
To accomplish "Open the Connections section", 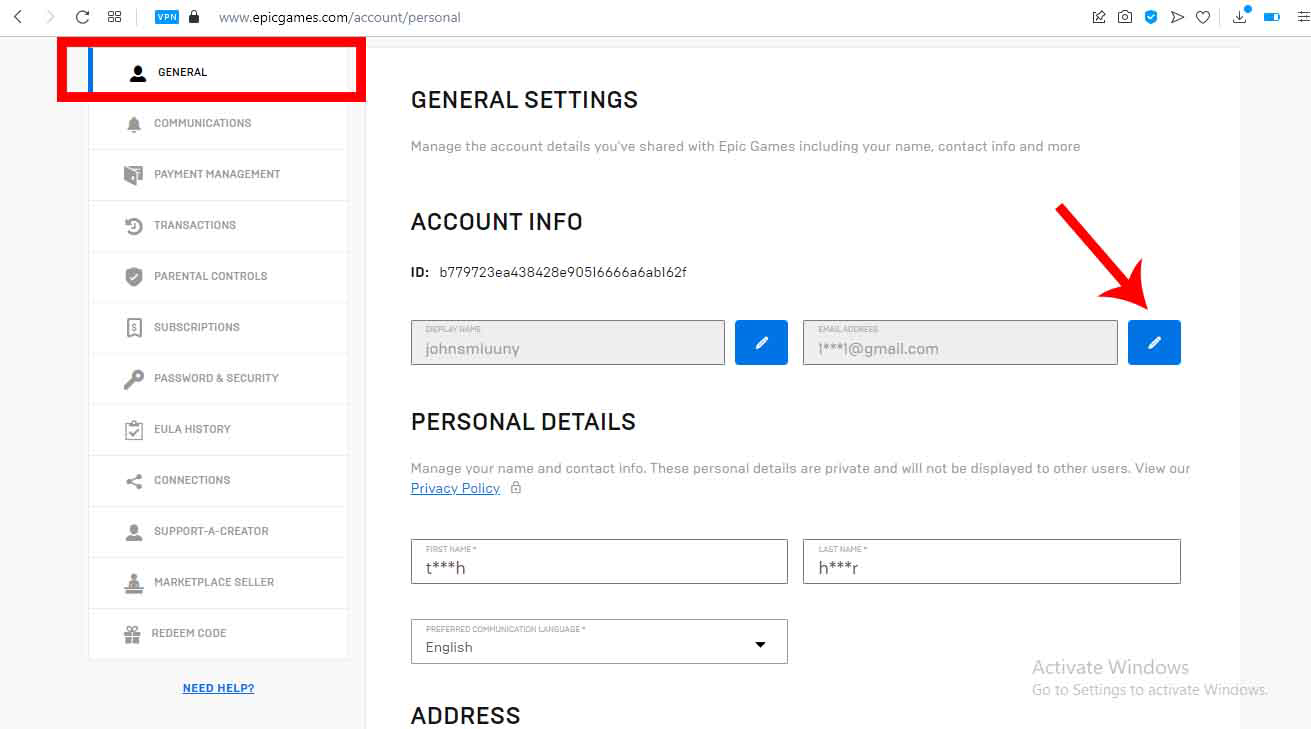I will 218,480.
